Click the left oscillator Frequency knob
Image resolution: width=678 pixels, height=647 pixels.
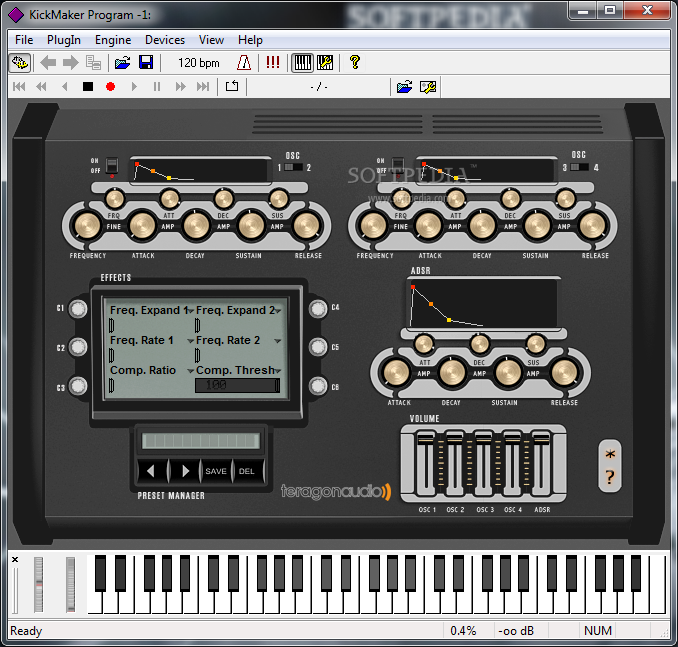[x=87, y=226]
